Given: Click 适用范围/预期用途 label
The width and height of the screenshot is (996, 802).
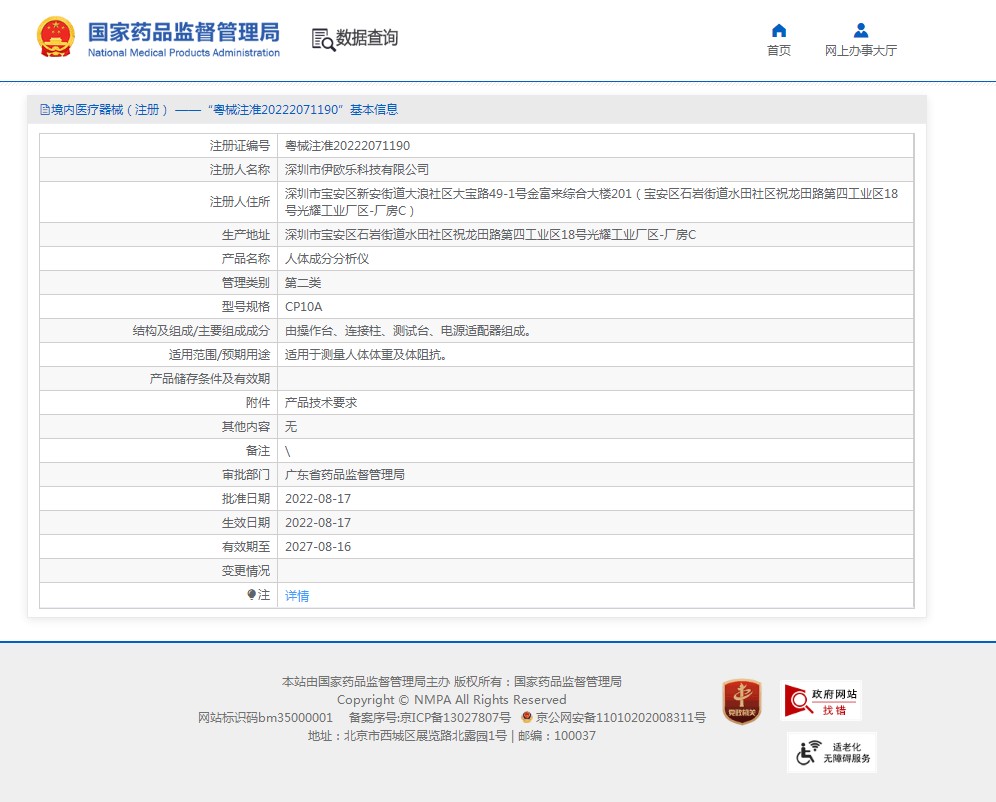Looking at the screenshot, I should point(219,355).
